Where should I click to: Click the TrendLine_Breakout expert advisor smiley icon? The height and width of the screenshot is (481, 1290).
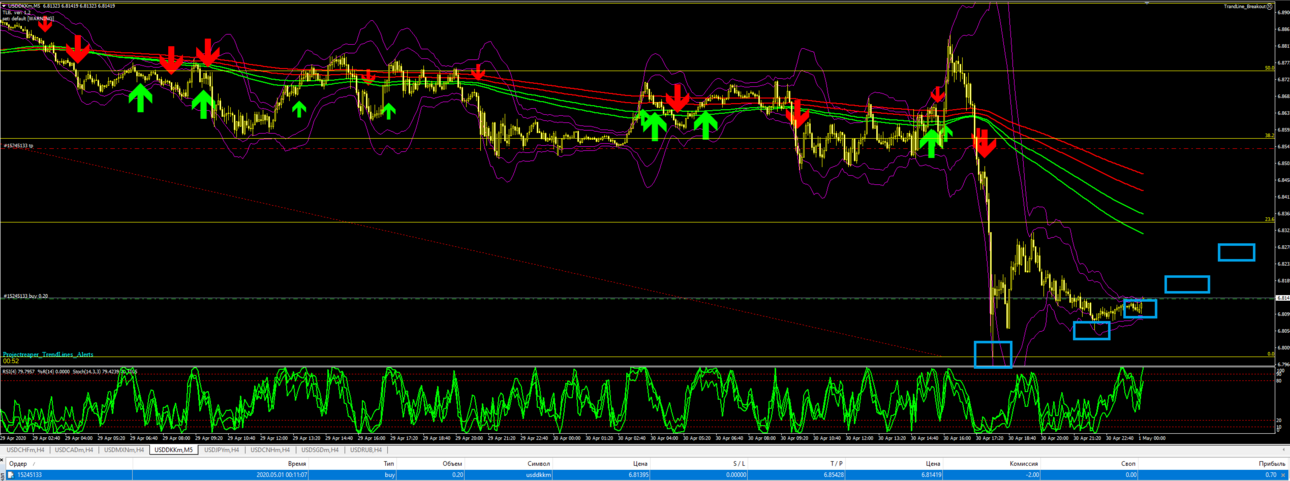[x=1270, y=6]
